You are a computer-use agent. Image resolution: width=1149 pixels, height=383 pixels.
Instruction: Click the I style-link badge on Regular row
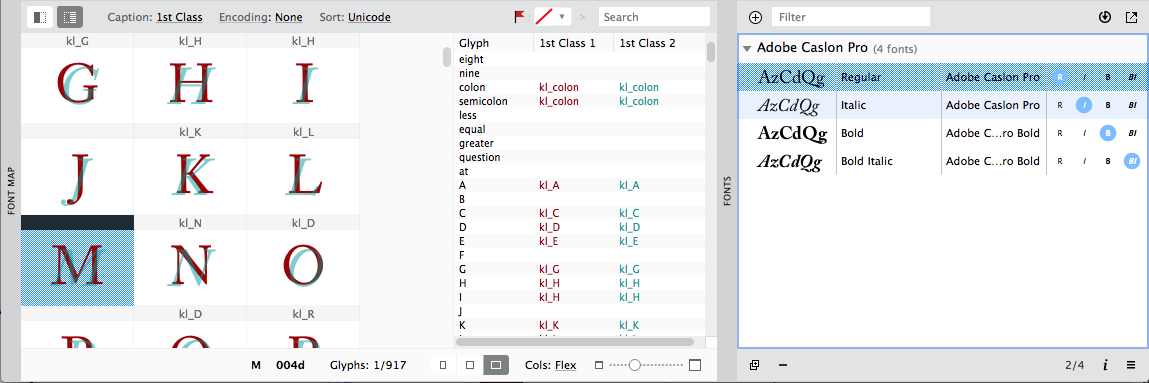click(1084, 77)
